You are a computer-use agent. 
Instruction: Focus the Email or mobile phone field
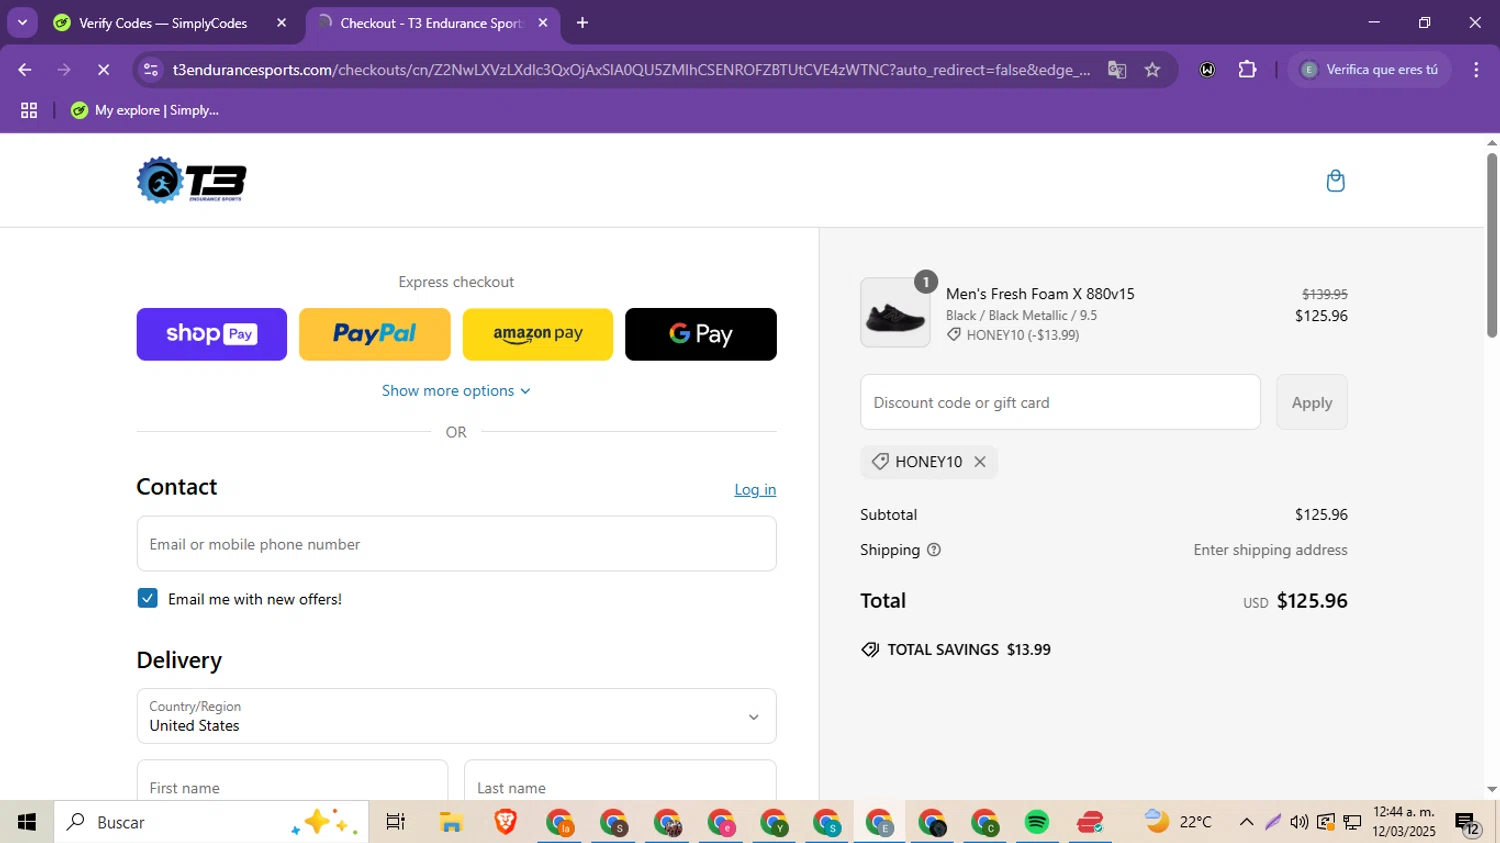pyautogui.click(x=456, y=544)
